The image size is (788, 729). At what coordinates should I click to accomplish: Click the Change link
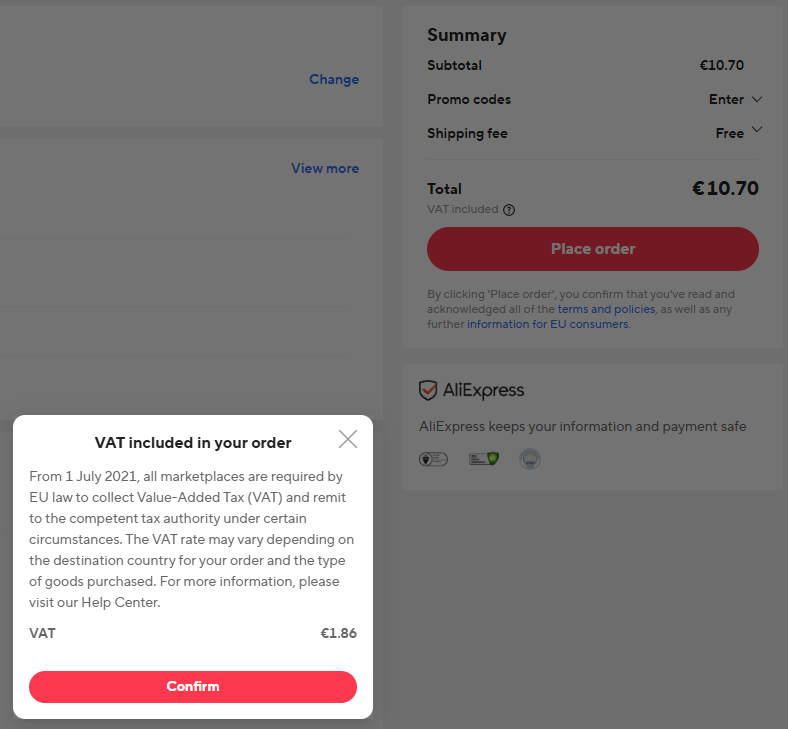coord(334,80)
